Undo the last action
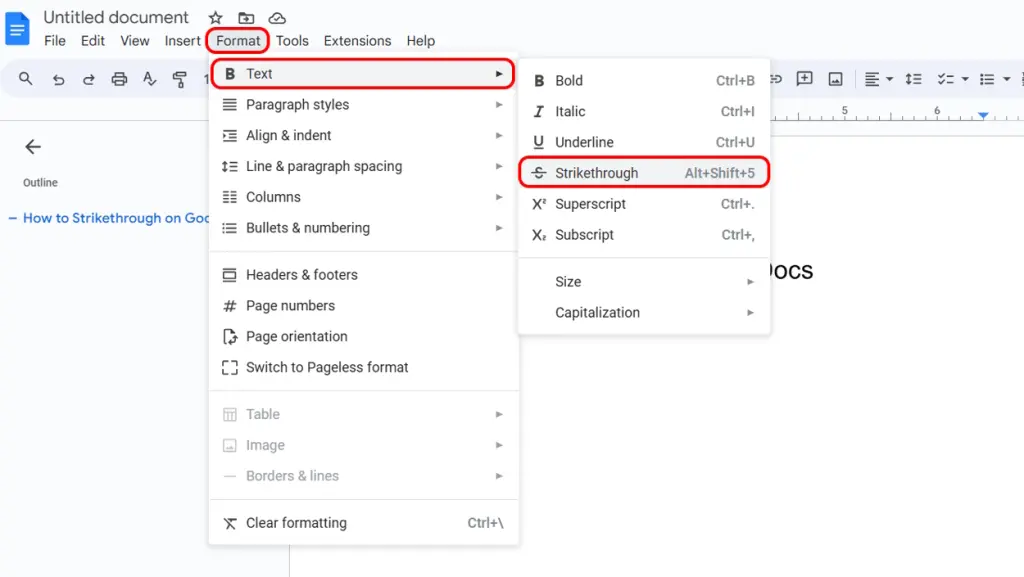This screenshot has width=1024, height=577. tap(58, 78)
